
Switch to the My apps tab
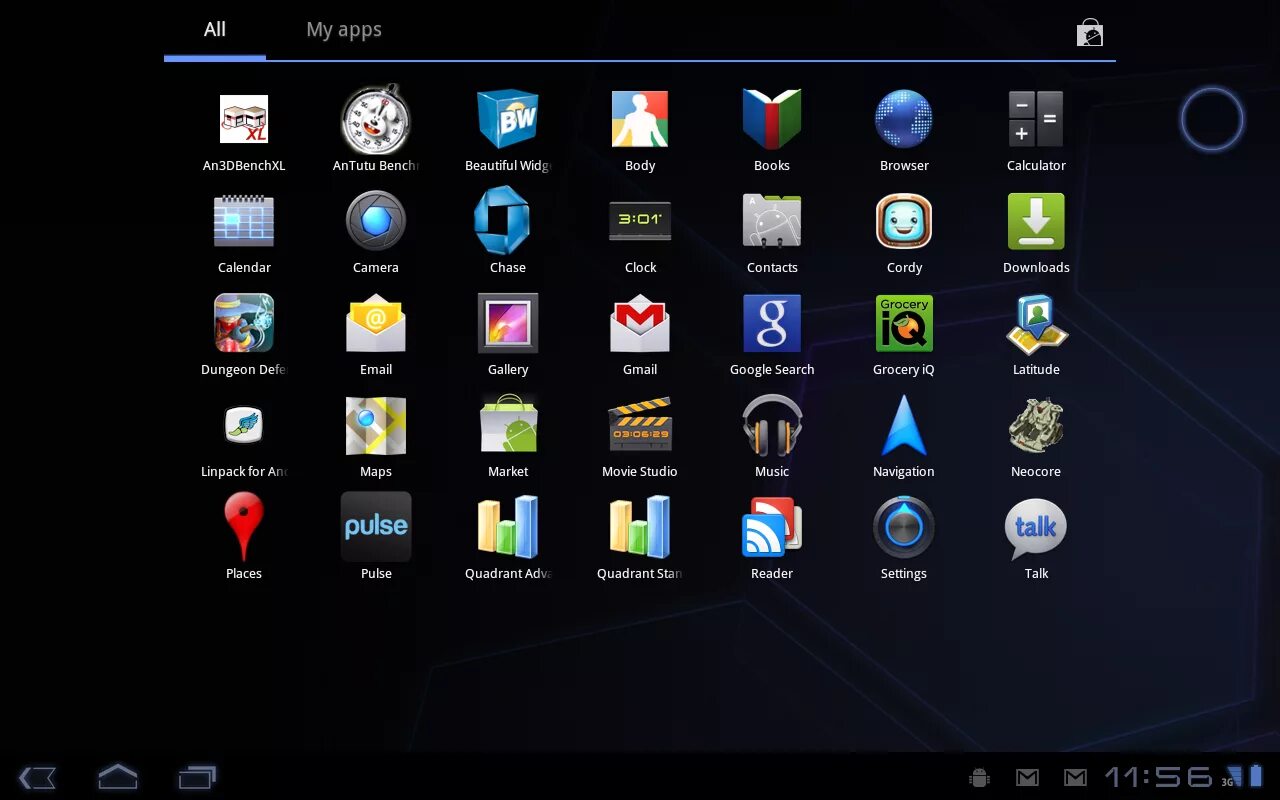[x=344, y=30]
